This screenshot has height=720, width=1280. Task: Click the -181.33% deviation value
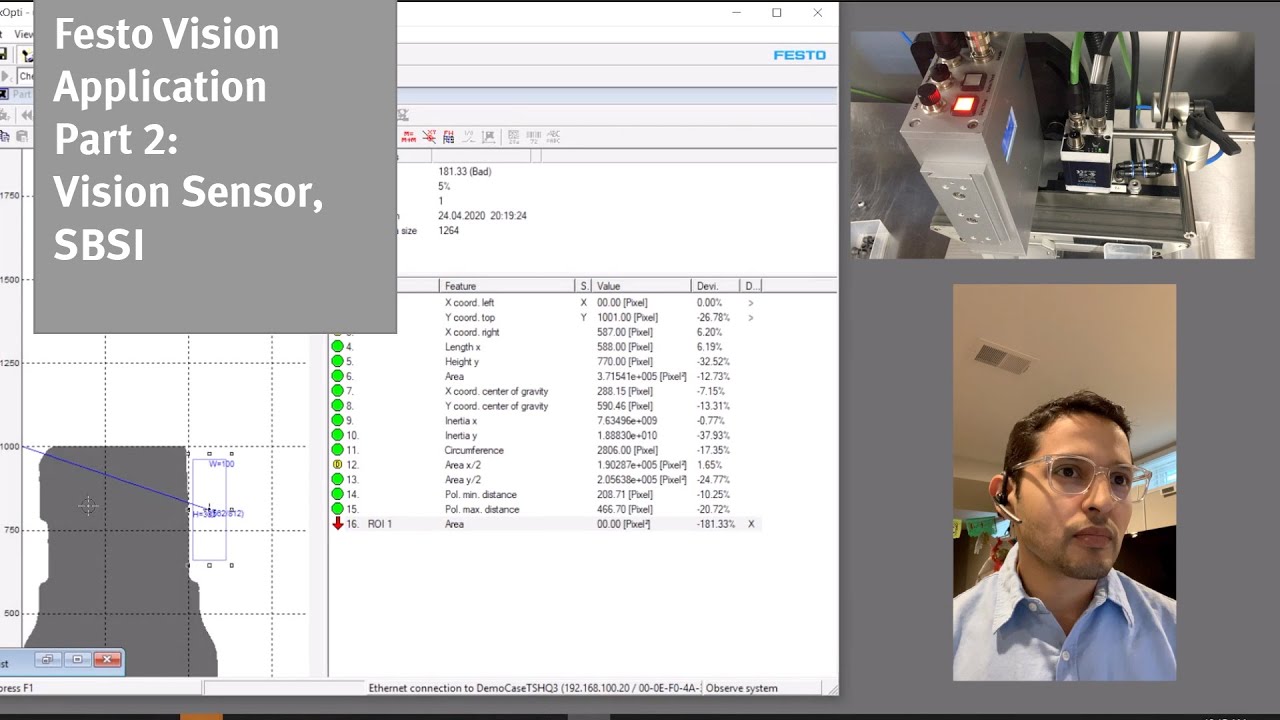click(716, 524)
